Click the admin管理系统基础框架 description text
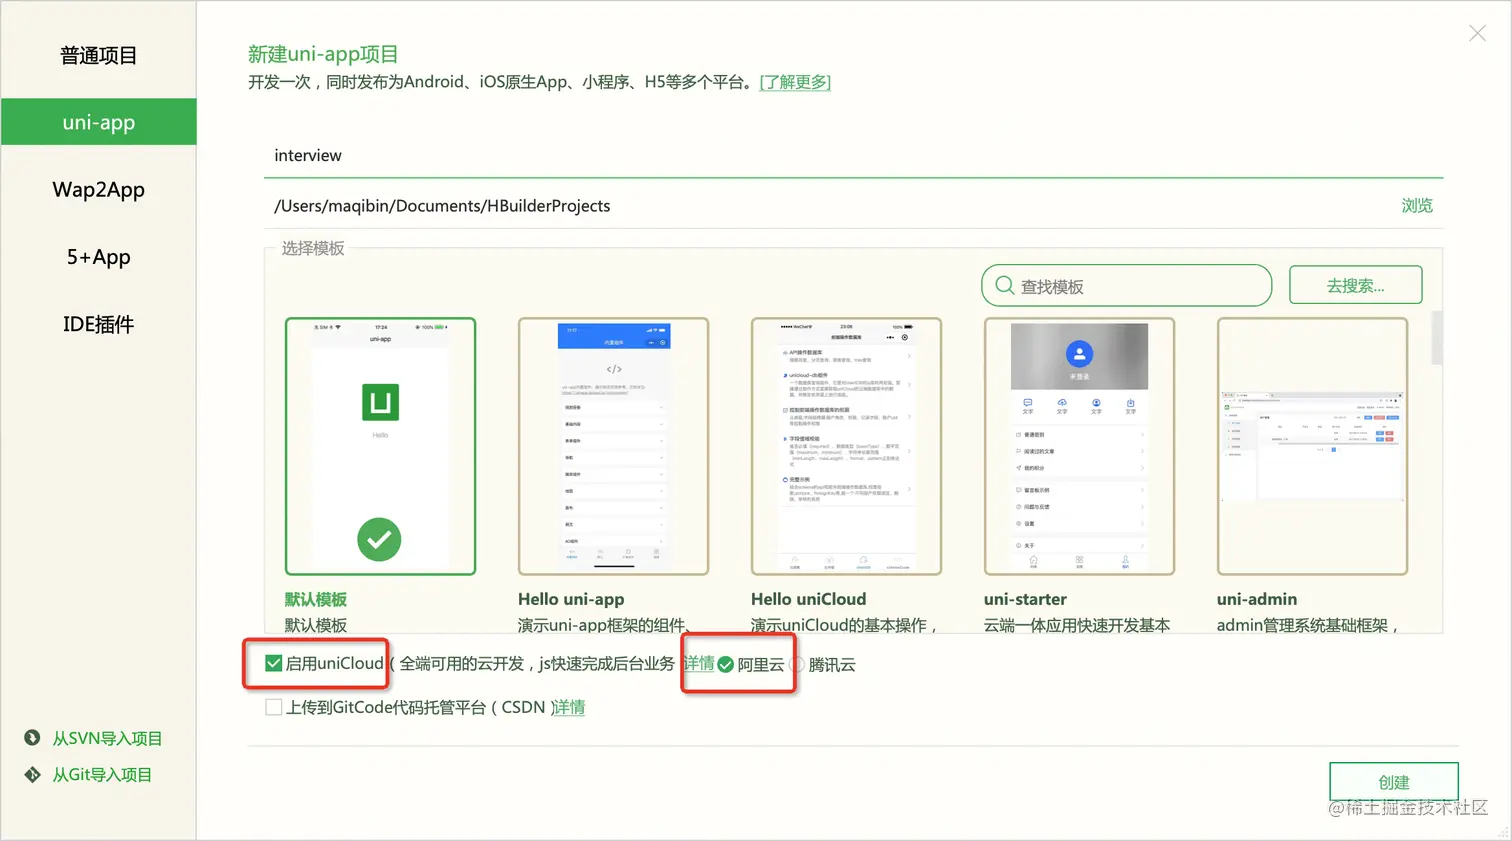The image size is (1512, 841). pos(1307,625)
